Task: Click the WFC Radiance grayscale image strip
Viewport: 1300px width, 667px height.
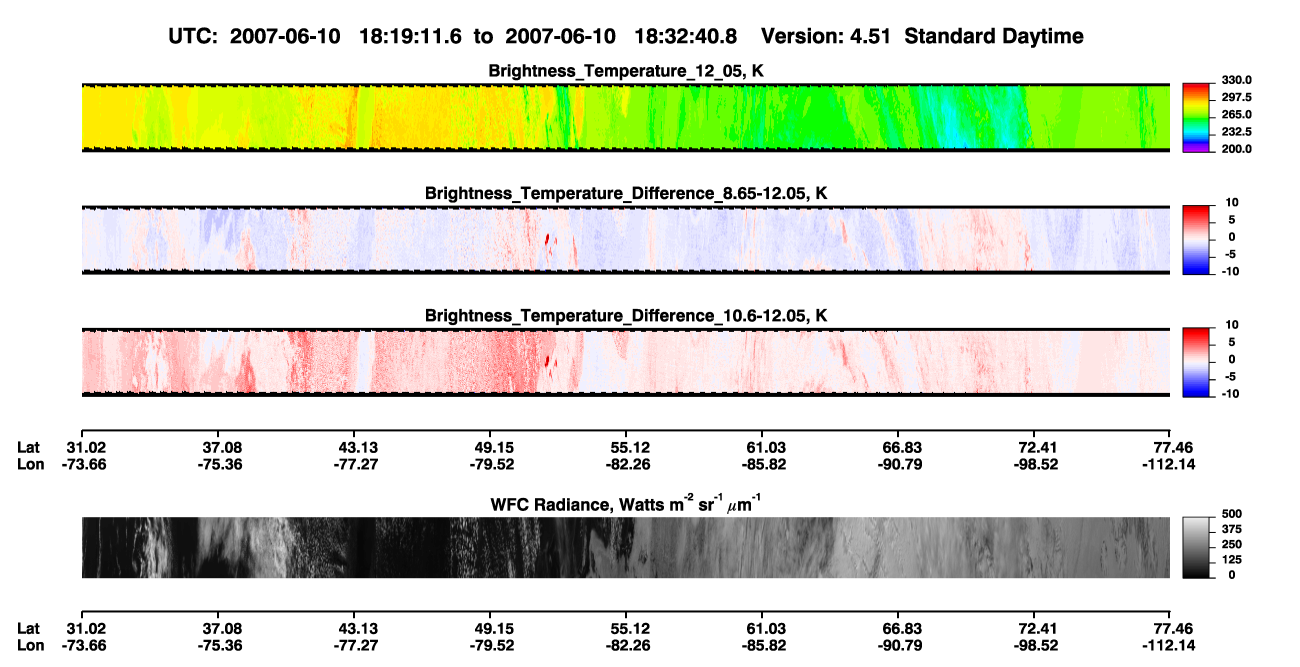Action: (625, 548)
